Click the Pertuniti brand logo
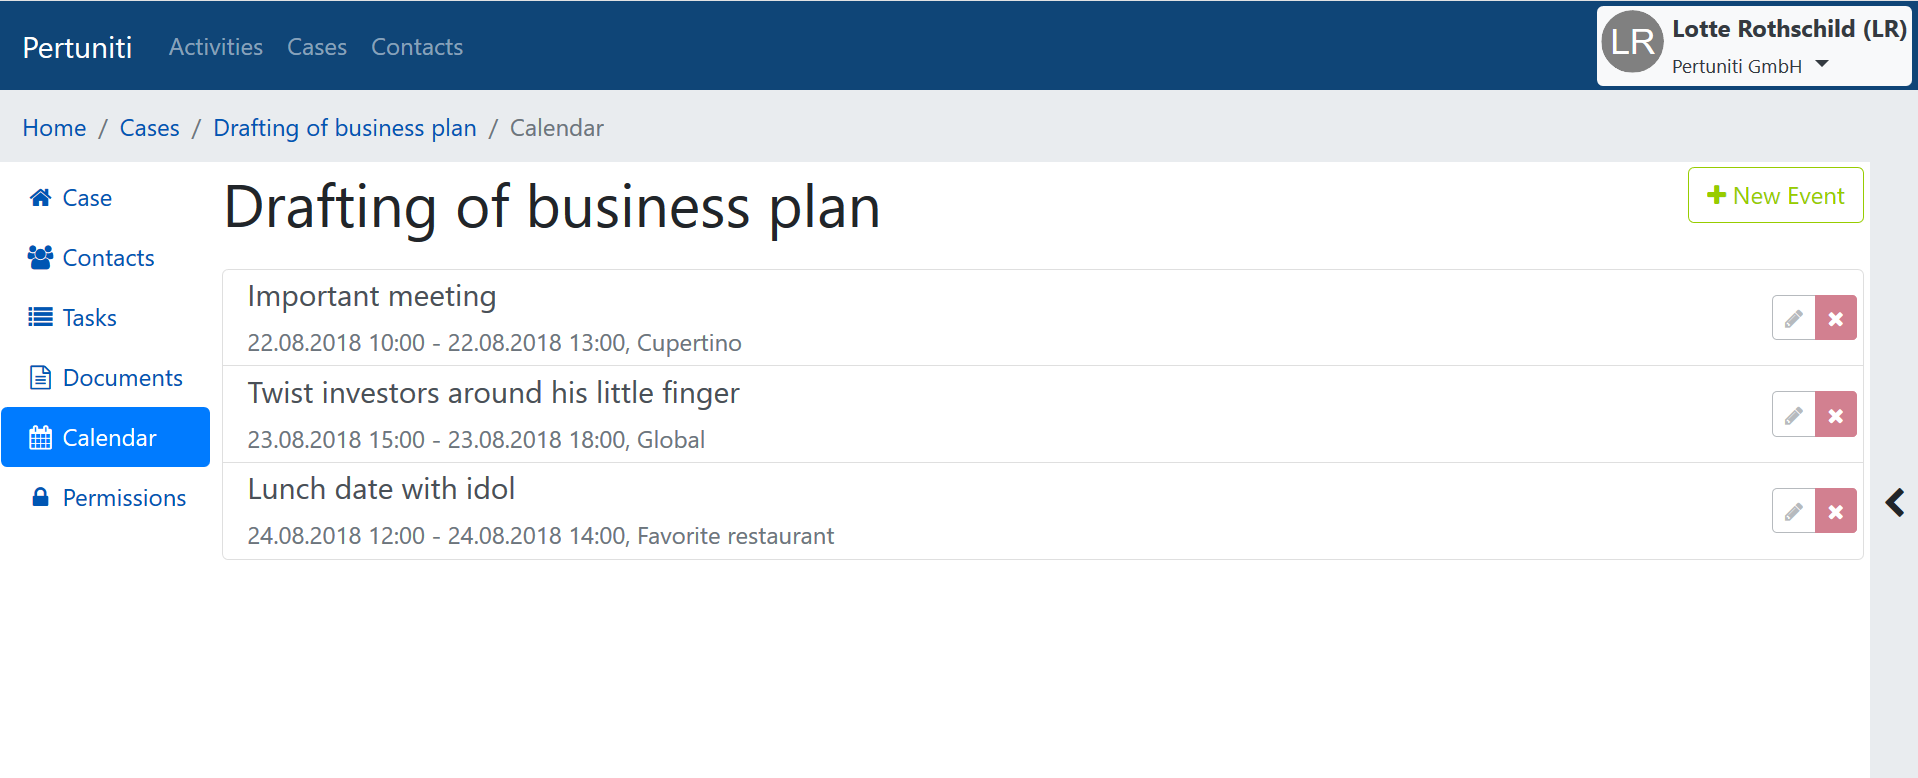This screenshot has width=1918, height=778. [x=77, y=47]
